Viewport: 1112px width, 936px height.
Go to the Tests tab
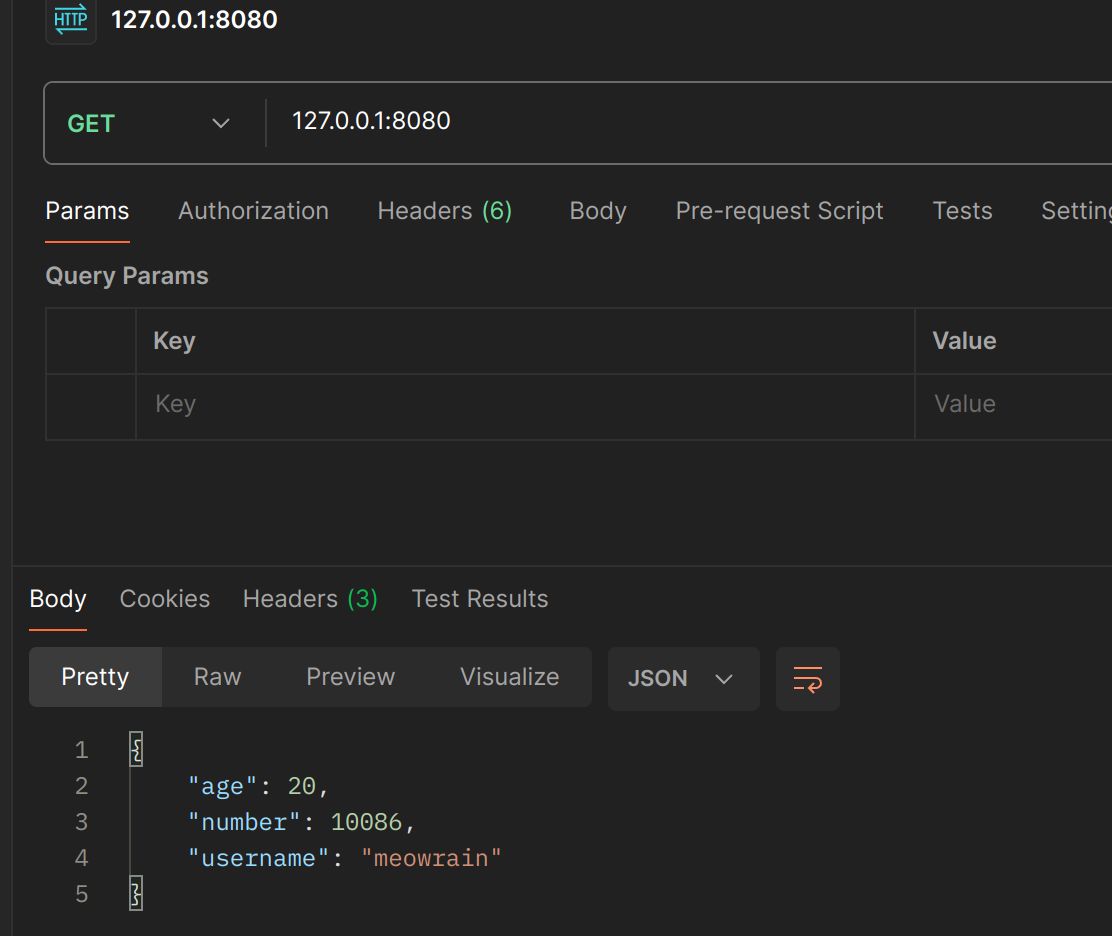pos(962,211)
